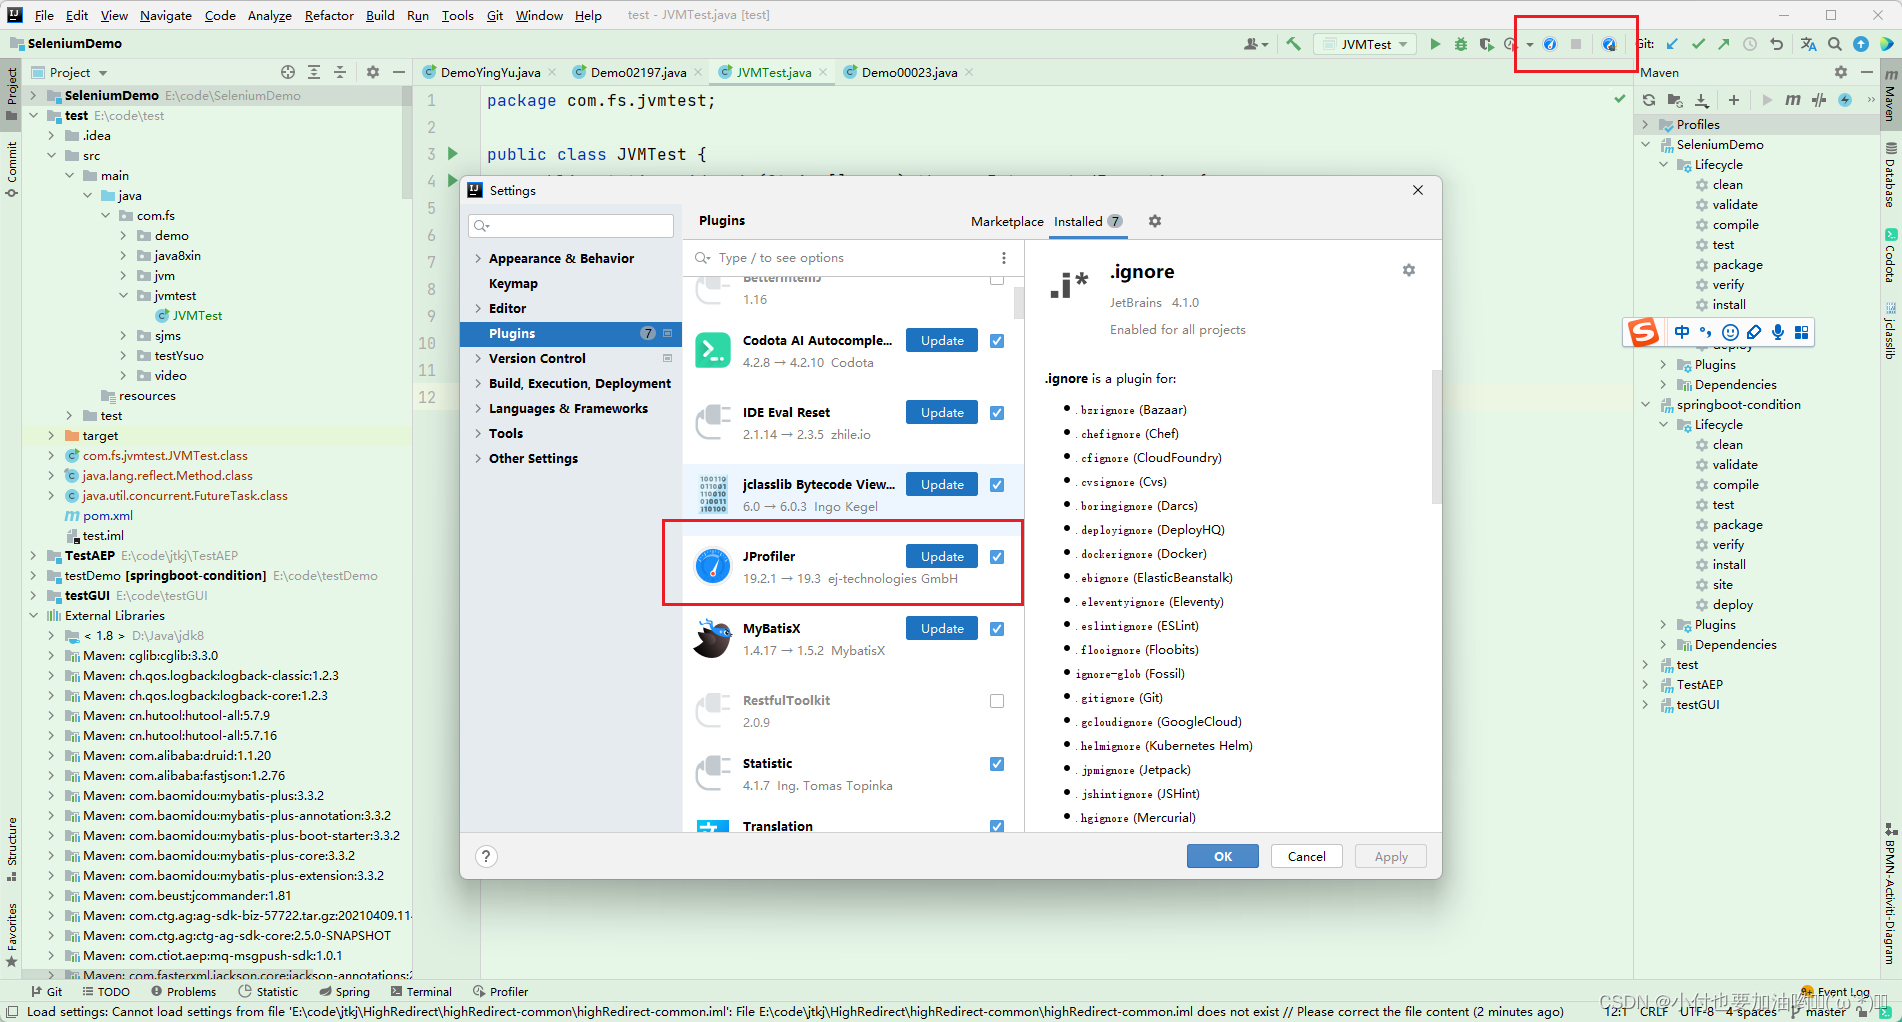Expand target folder in Project tree

click(x=51, y=435)
